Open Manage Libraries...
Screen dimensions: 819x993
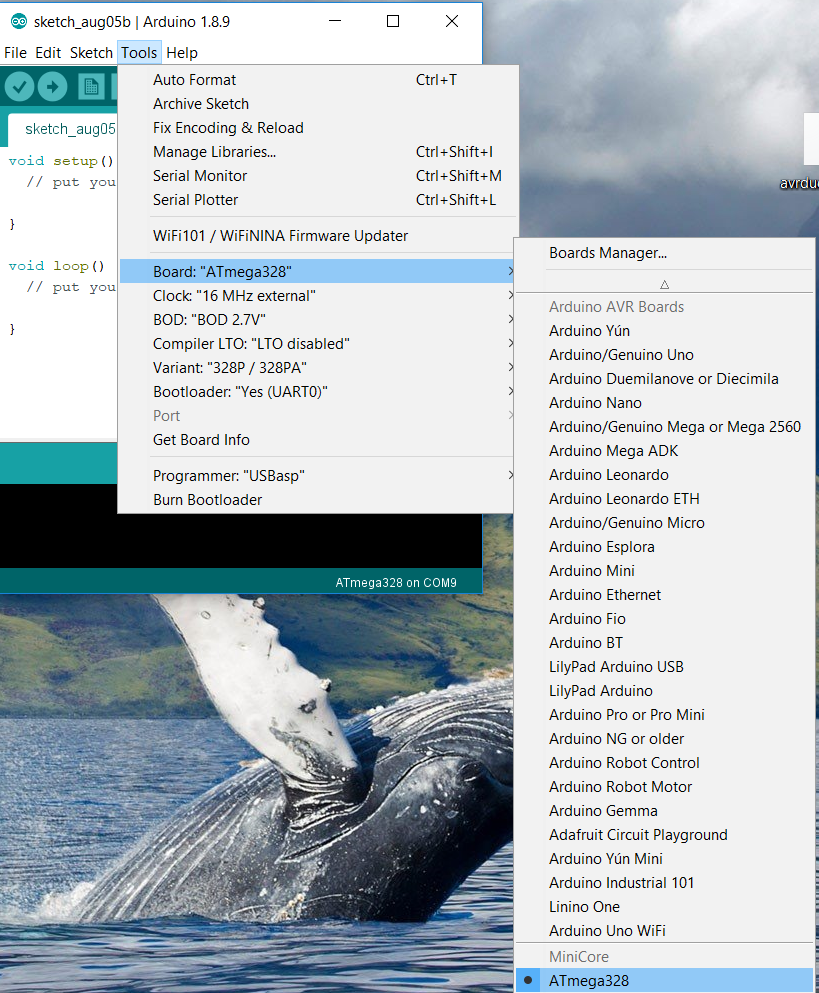point(316,152)
